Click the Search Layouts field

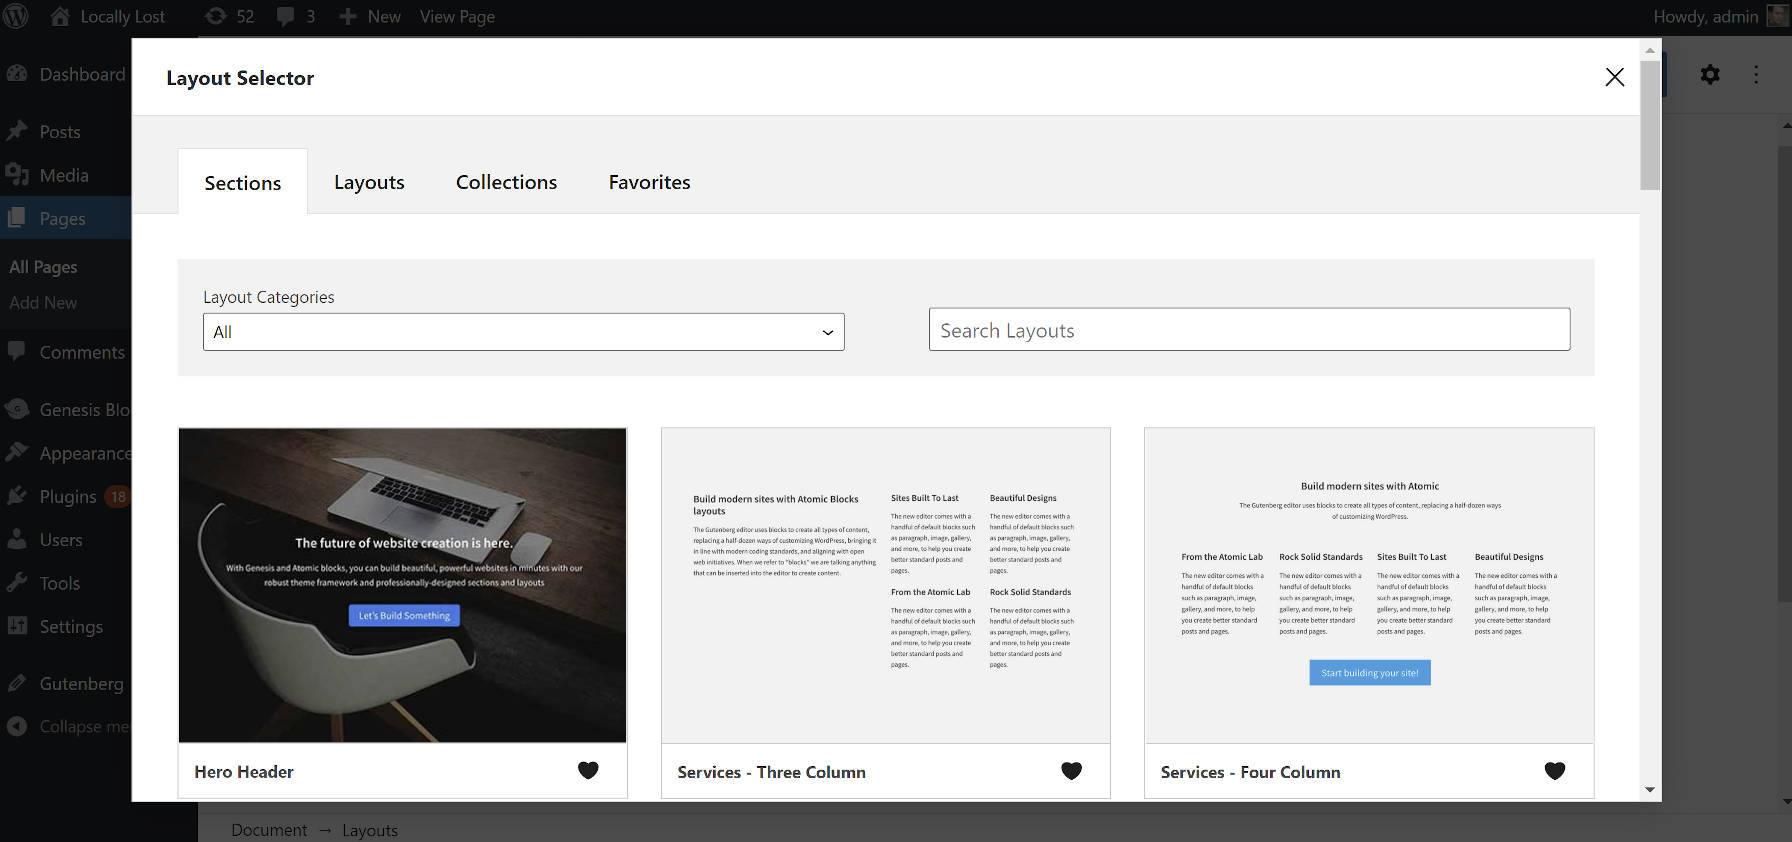click(1249, 330)
